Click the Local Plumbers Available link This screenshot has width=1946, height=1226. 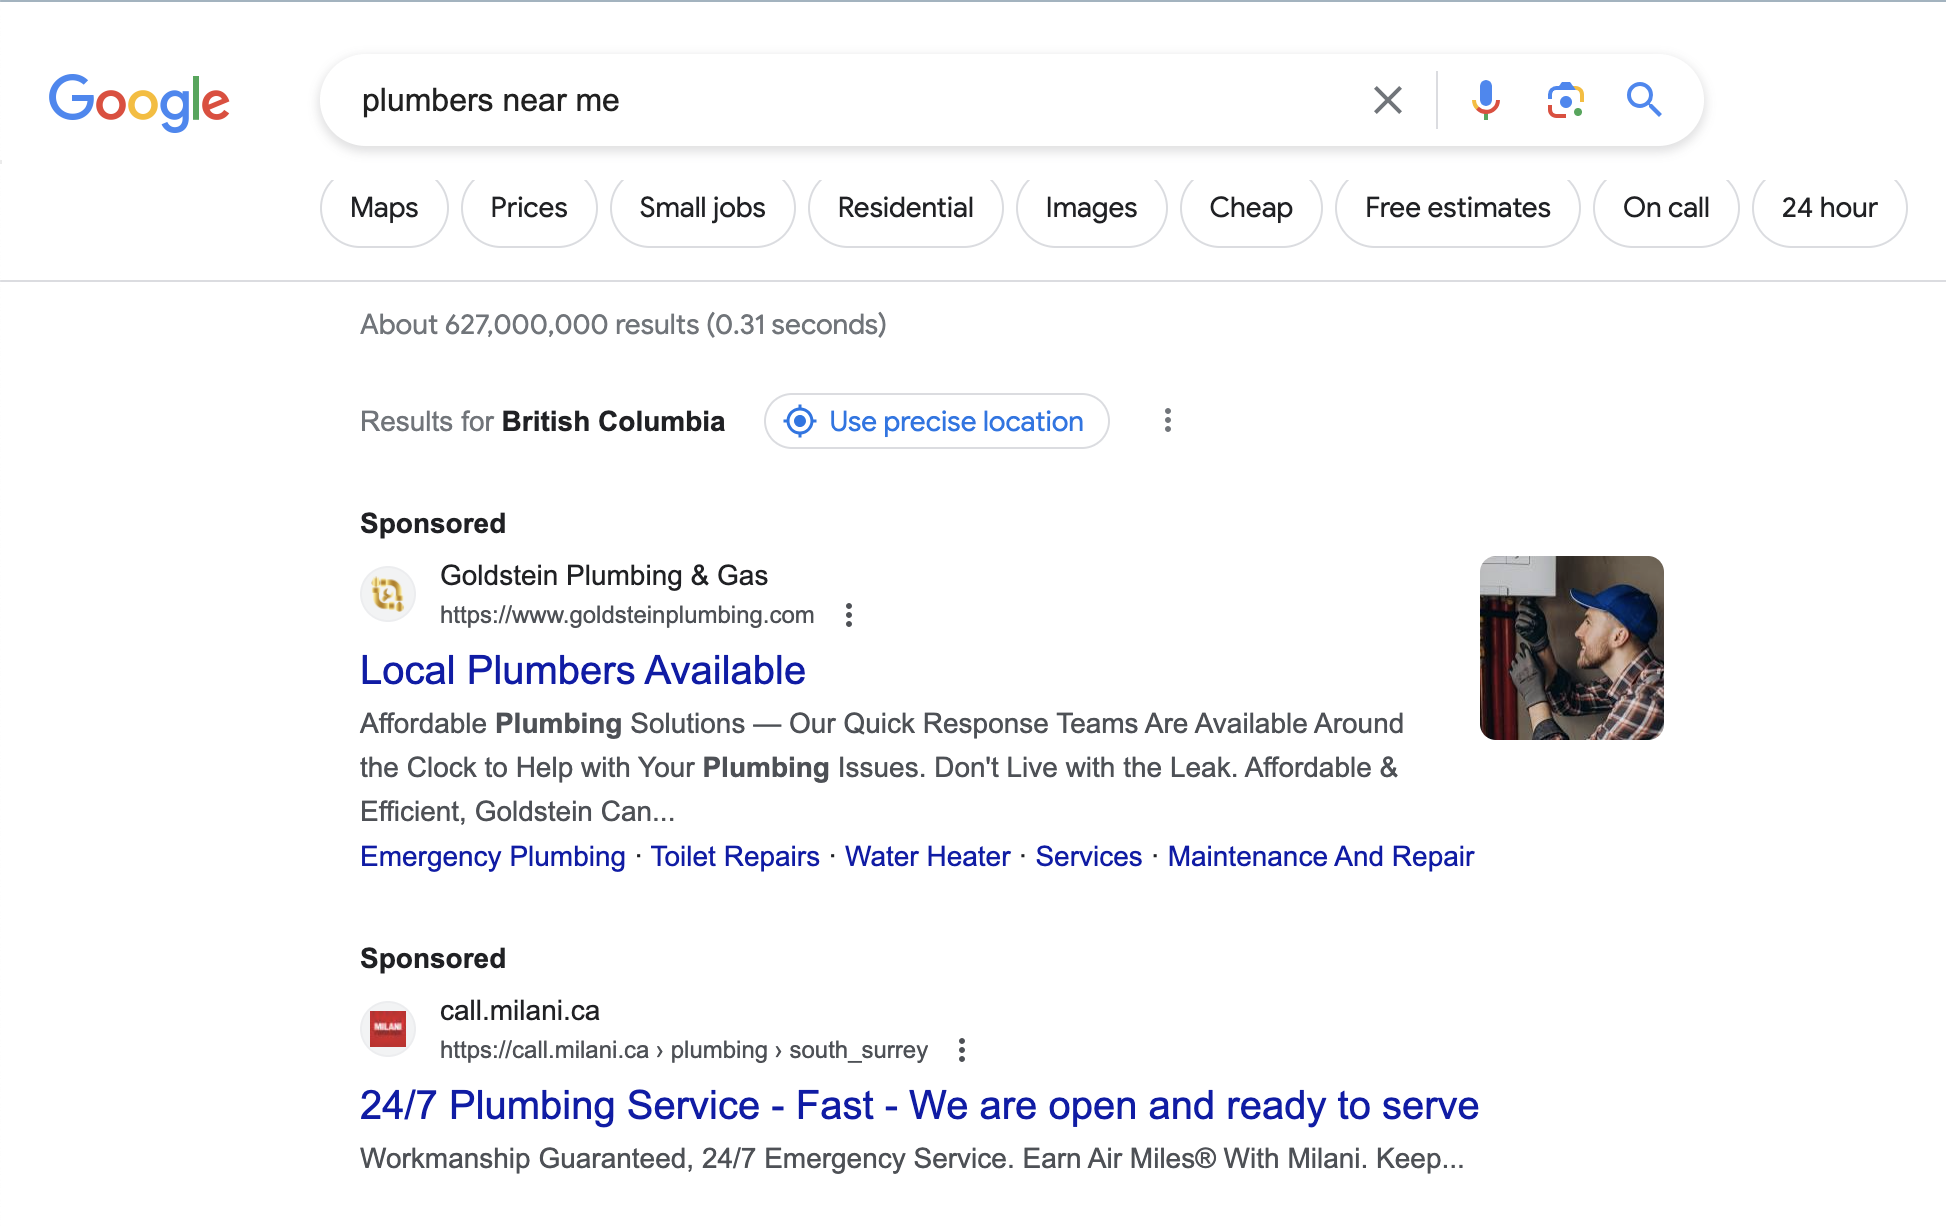click(583, 671)
